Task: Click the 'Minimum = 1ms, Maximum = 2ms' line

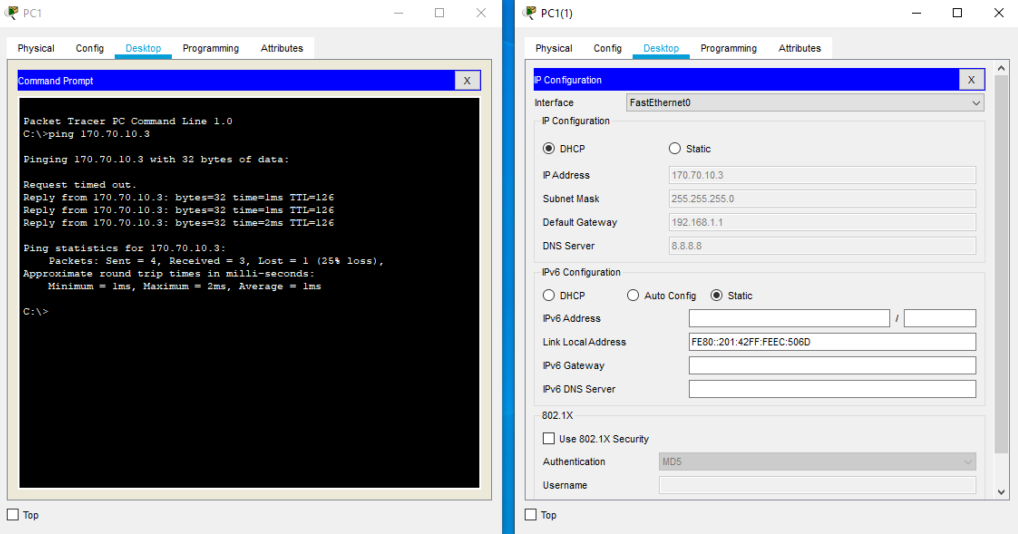Action: tap(184, 286)
